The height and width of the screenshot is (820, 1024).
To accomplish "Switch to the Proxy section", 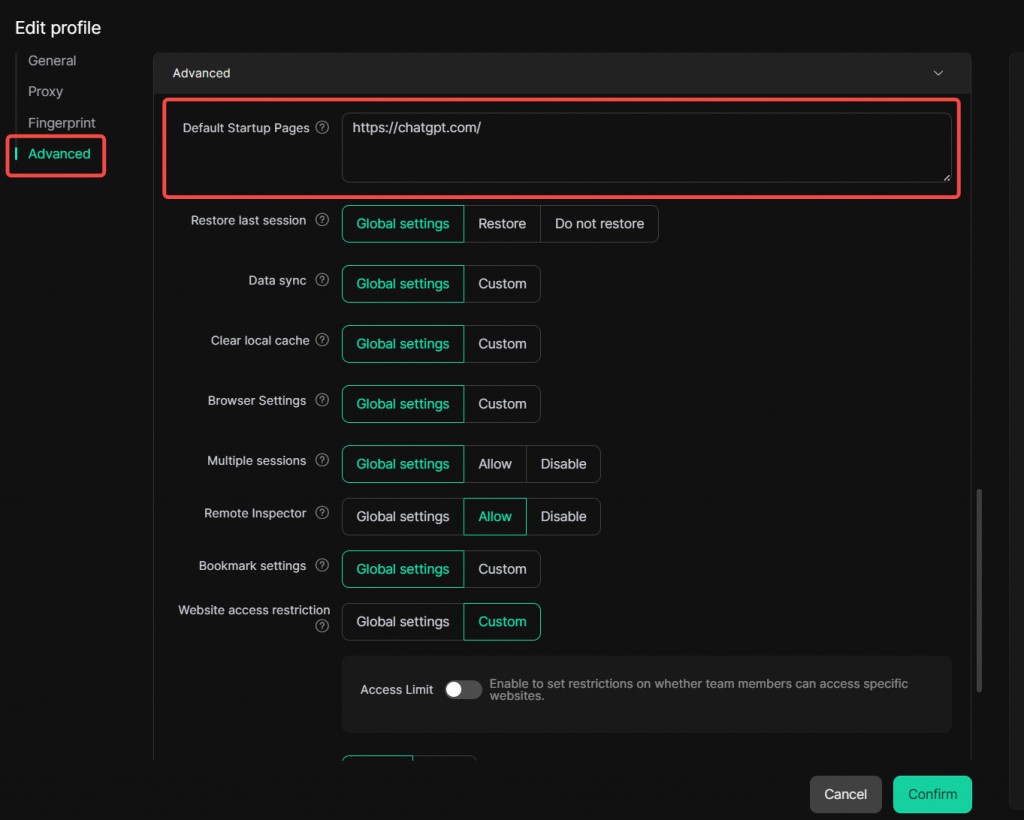I will click(45, 91).
